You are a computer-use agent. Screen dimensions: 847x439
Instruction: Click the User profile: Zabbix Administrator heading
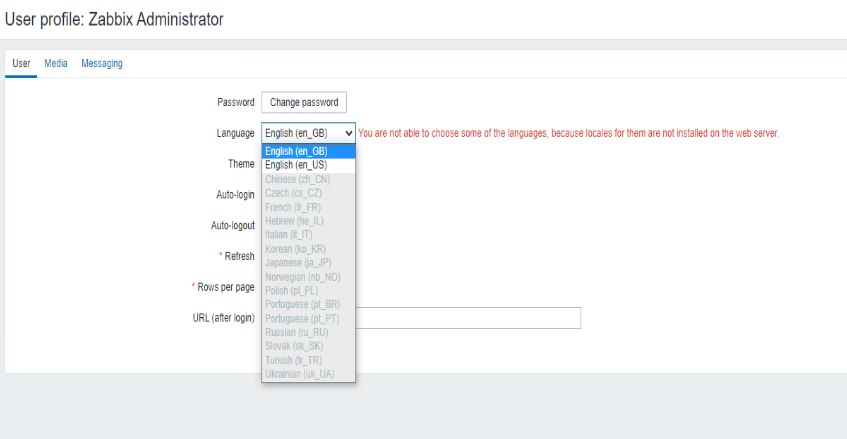114,19
